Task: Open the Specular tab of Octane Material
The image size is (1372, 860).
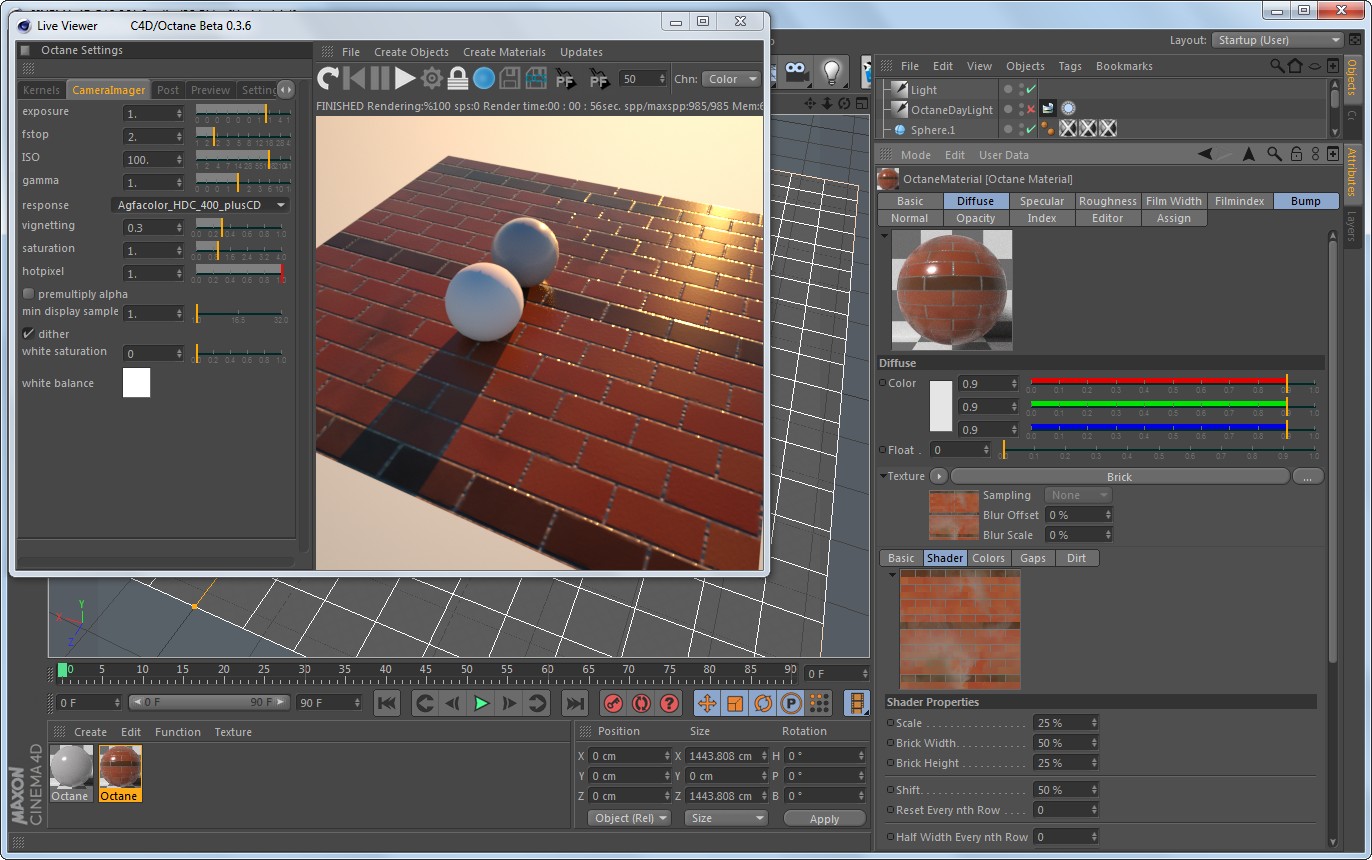Action: click(x=1042, y=201)
